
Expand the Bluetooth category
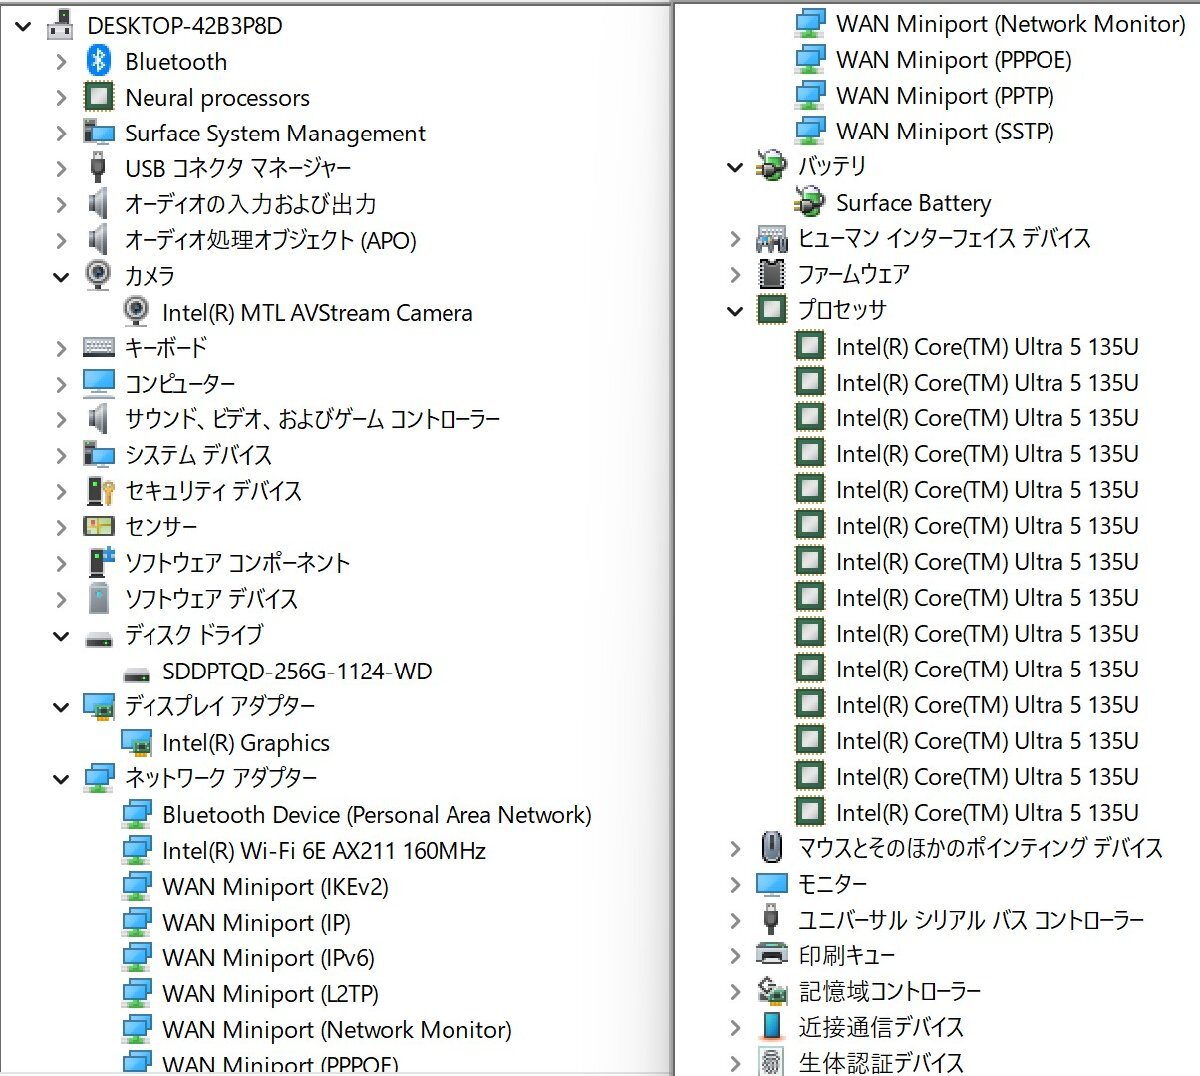pos(61,62)
